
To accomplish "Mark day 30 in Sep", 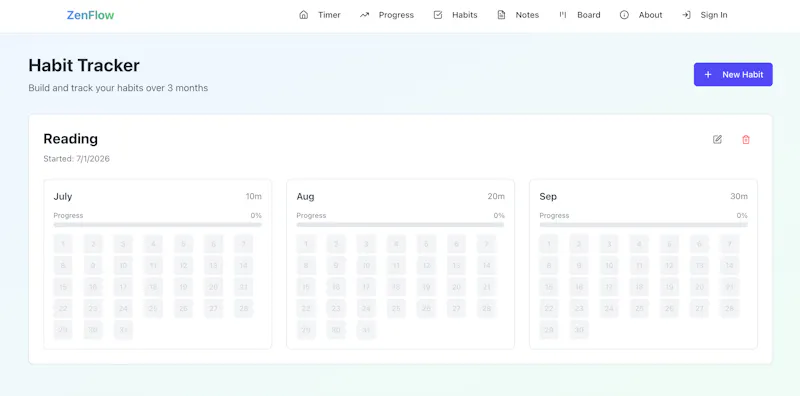I will pyautogui.click(x=579, y=330).
